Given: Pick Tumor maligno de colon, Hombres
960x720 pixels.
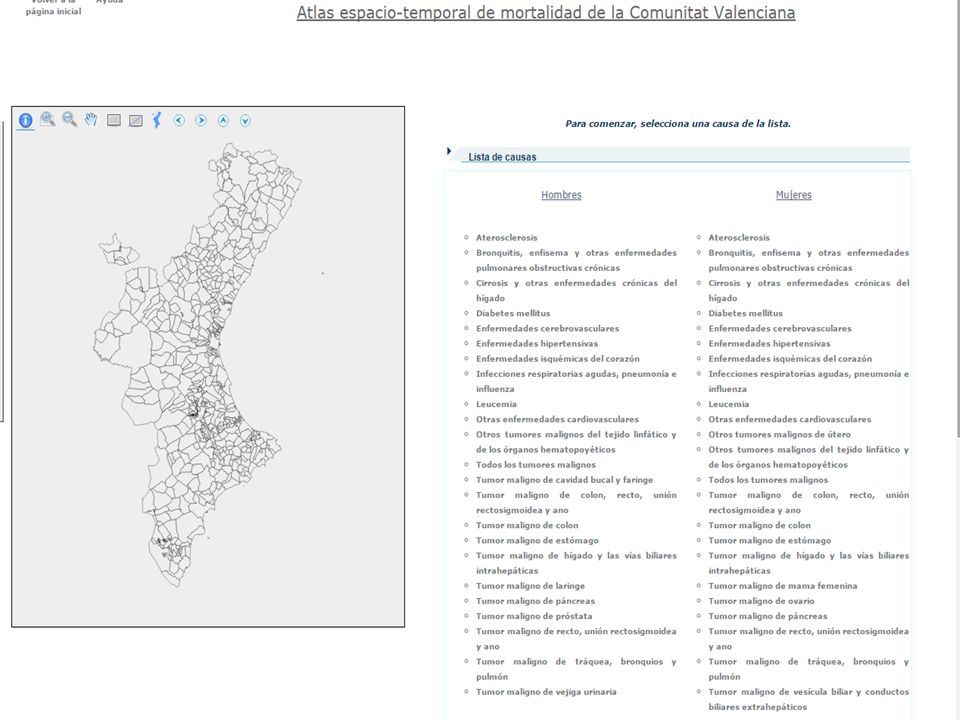Looking at the screenshot, I should pos(527,525).
